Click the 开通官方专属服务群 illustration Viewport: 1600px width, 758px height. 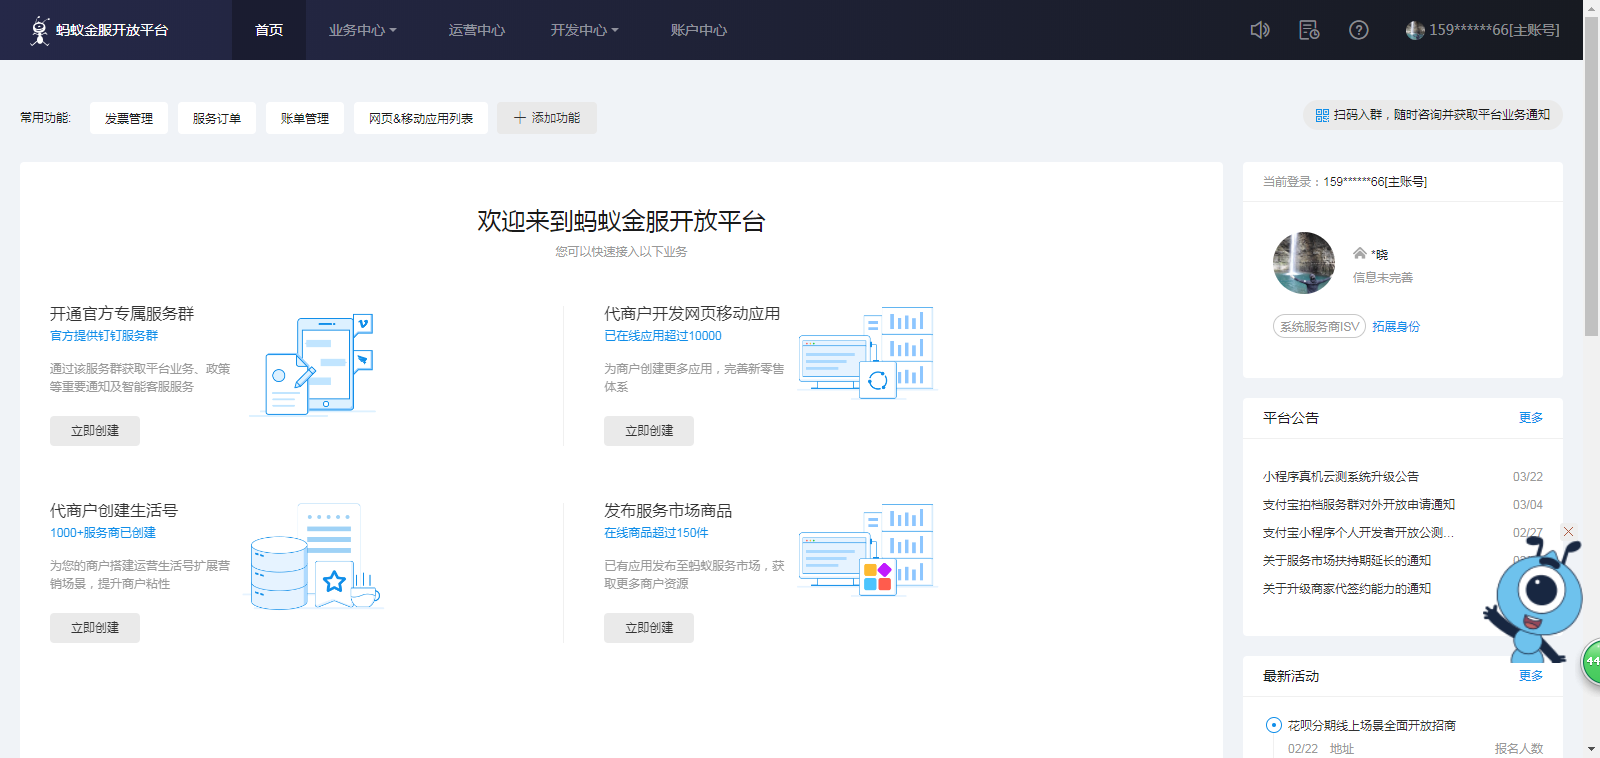313,365
